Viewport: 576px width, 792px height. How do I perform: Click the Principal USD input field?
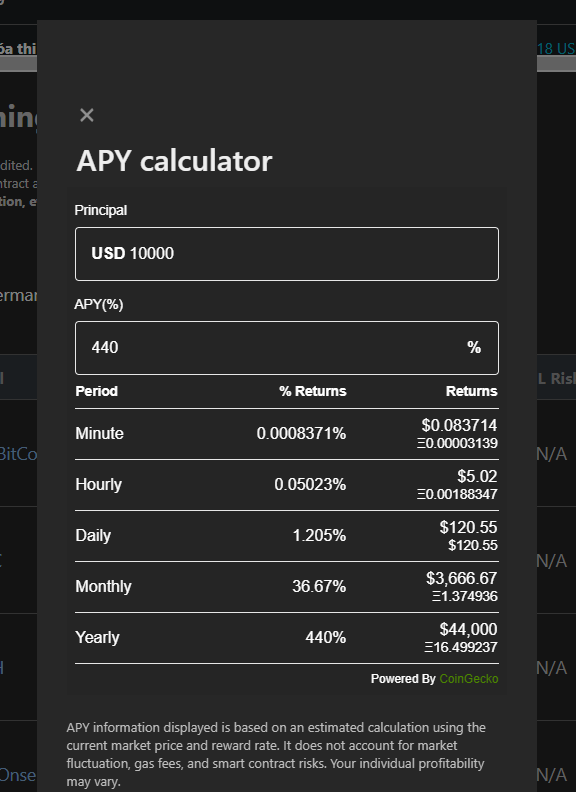pyautogui.click(x=286, y=254)
